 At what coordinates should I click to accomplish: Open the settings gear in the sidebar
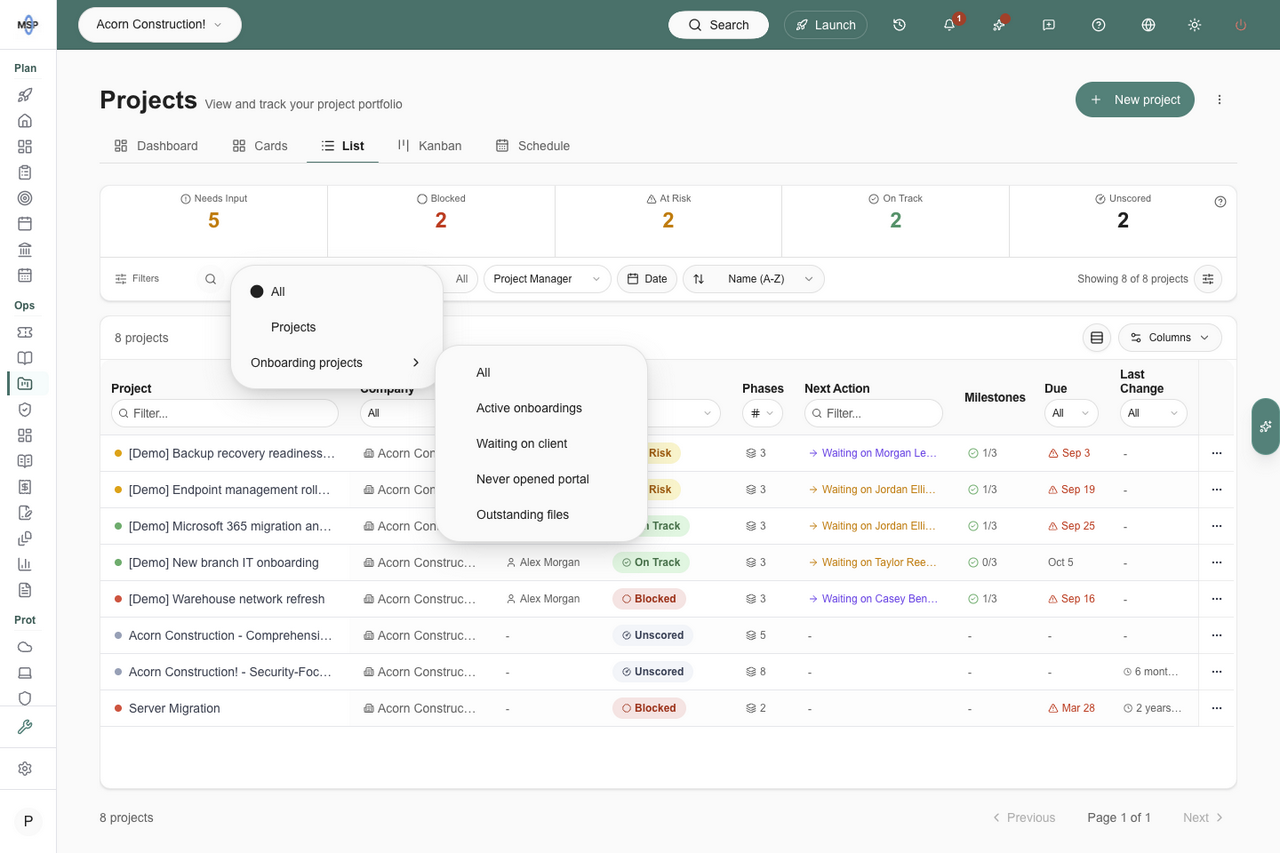(x=25, y=769)
